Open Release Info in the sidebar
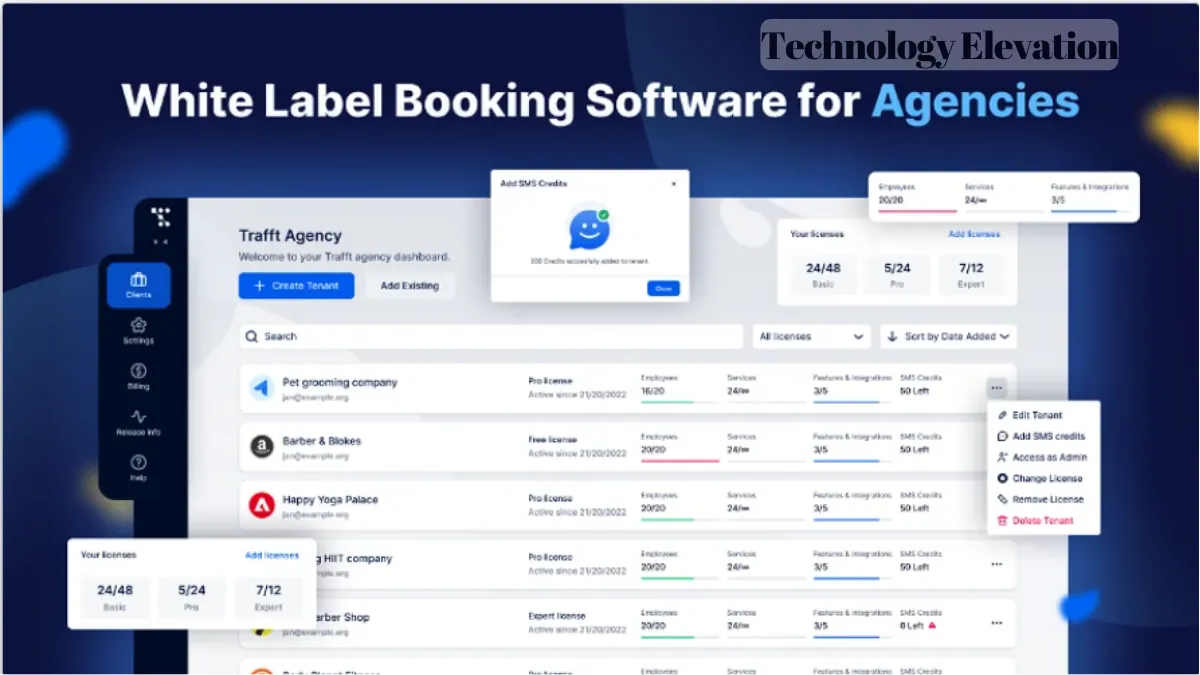 click(x=139, y=423)
